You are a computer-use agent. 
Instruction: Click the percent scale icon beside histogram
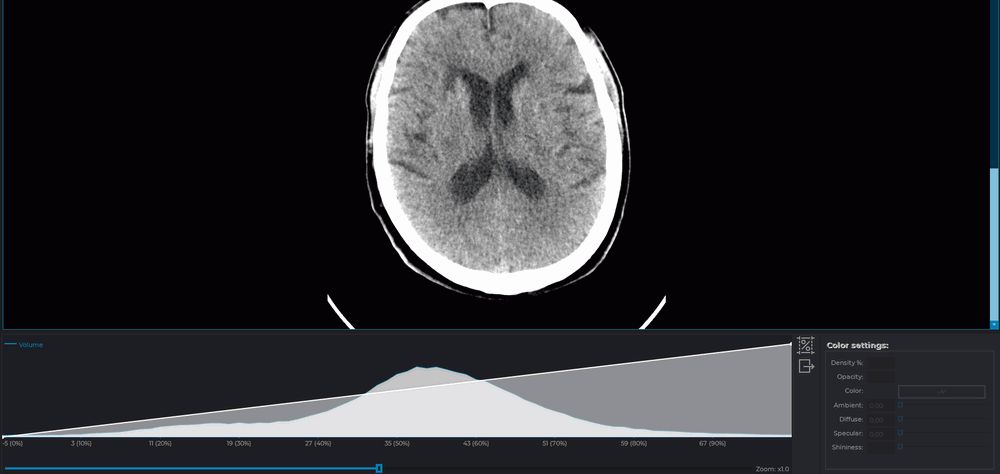click(x=805, y=345)
